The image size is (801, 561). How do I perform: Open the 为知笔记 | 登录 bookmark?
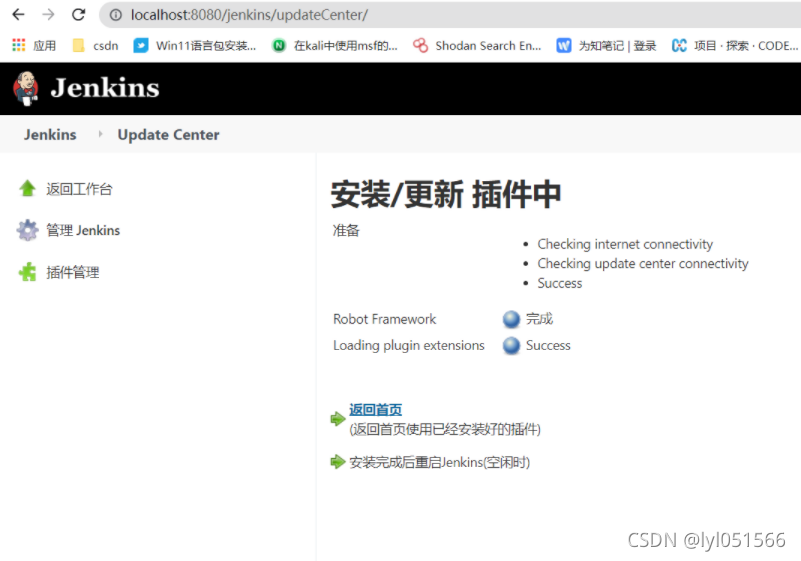pyautogui.click(x=606, y=45)
